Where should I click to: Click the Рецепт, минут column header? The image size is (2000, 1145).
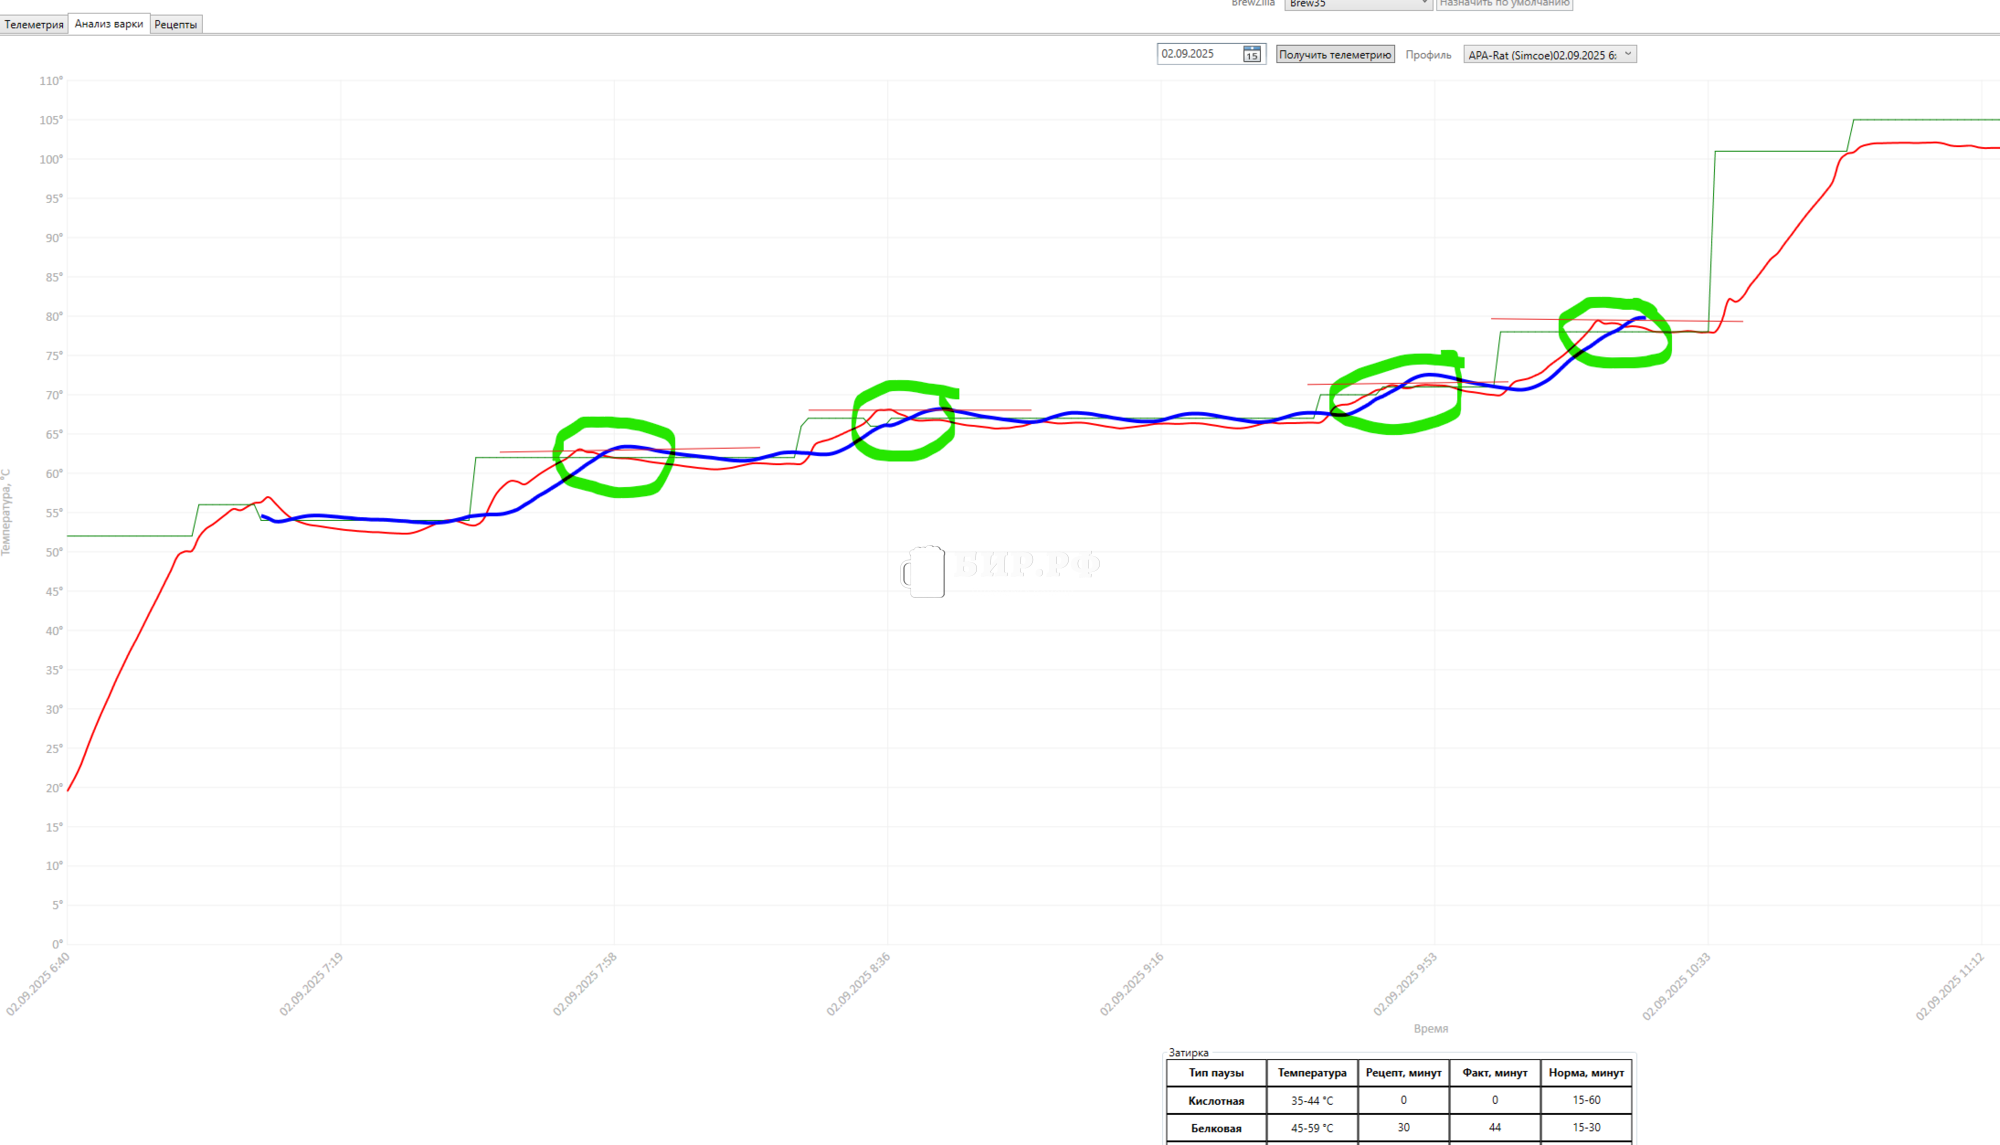1403,1073
